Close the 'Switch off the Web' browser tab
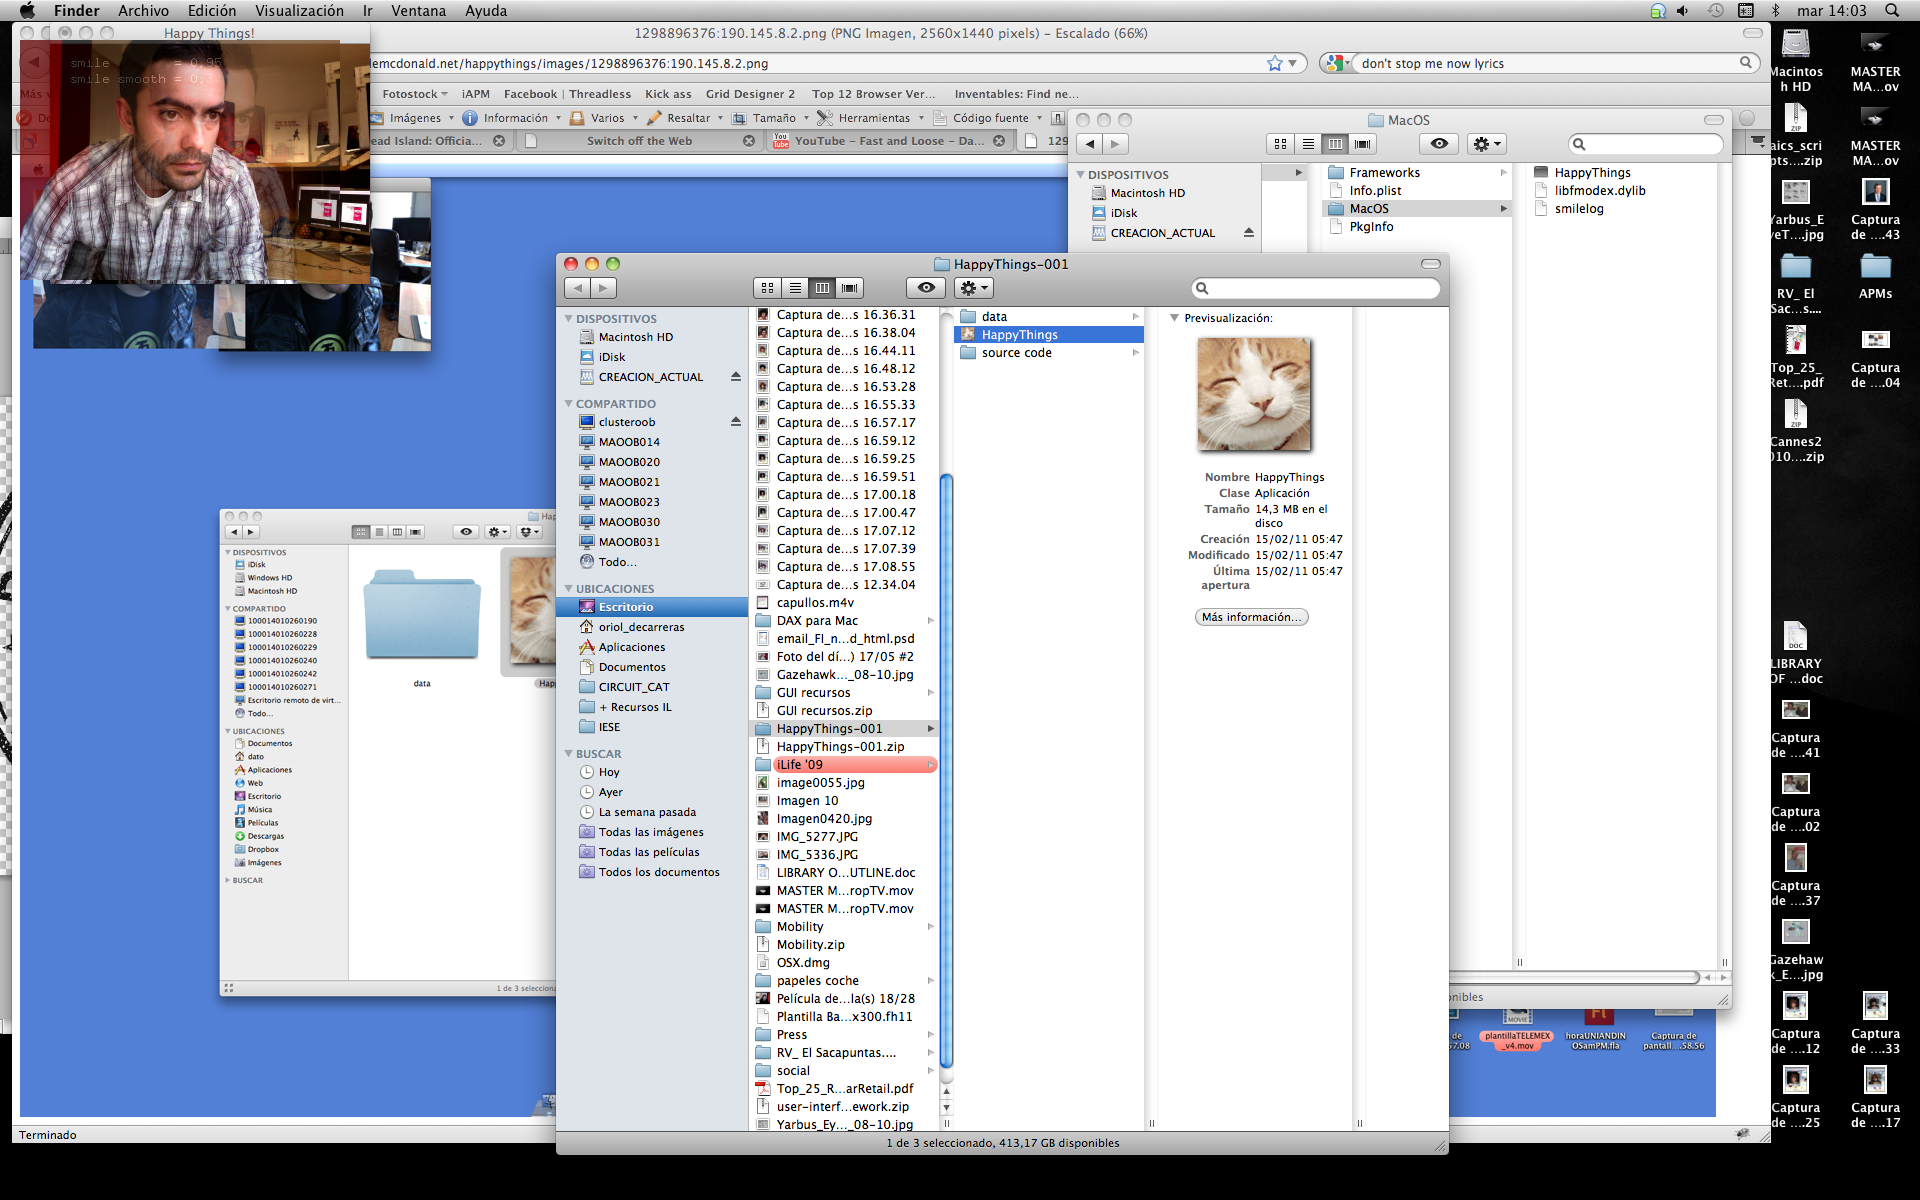The image size is (1920, 1200). point(749,141)
